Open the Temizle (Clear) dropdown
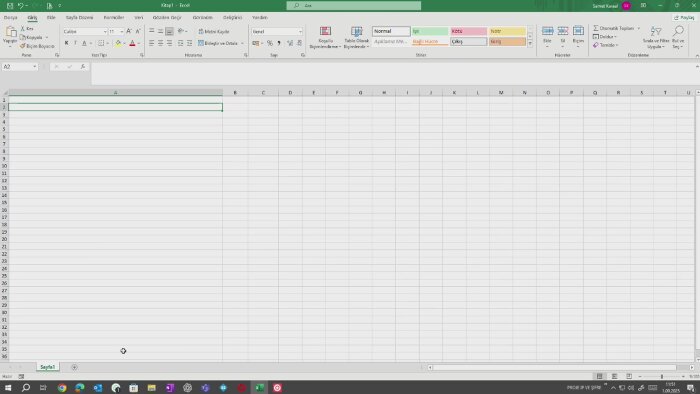The width and height of the screenshot is (700, 394). pyautogui.click(x=606, y=45)
